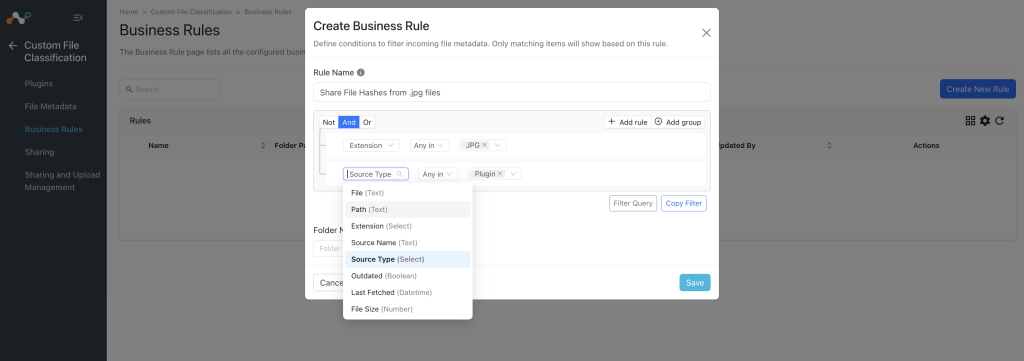Viewport: 1024px width, 361px height.
Task: Choose File Size (Number) option
Action: click(408, 309)
